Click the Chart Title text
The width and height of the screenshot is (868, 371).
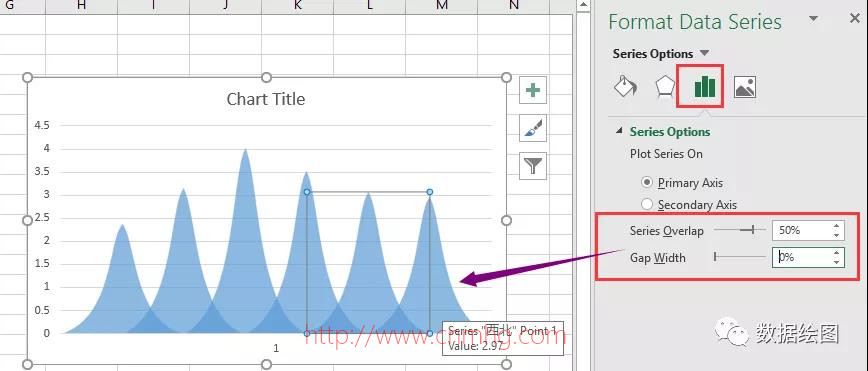pos(266,99)
